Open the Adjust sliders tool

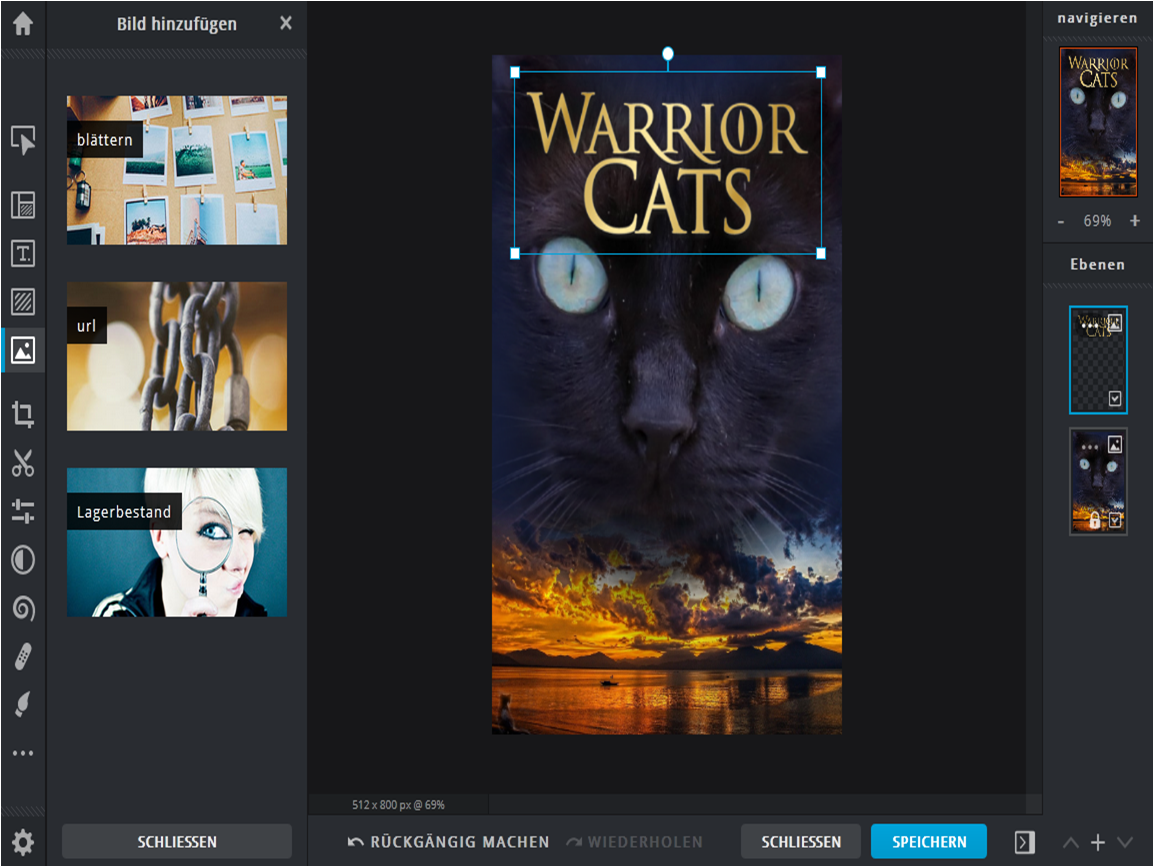(23, 512)
